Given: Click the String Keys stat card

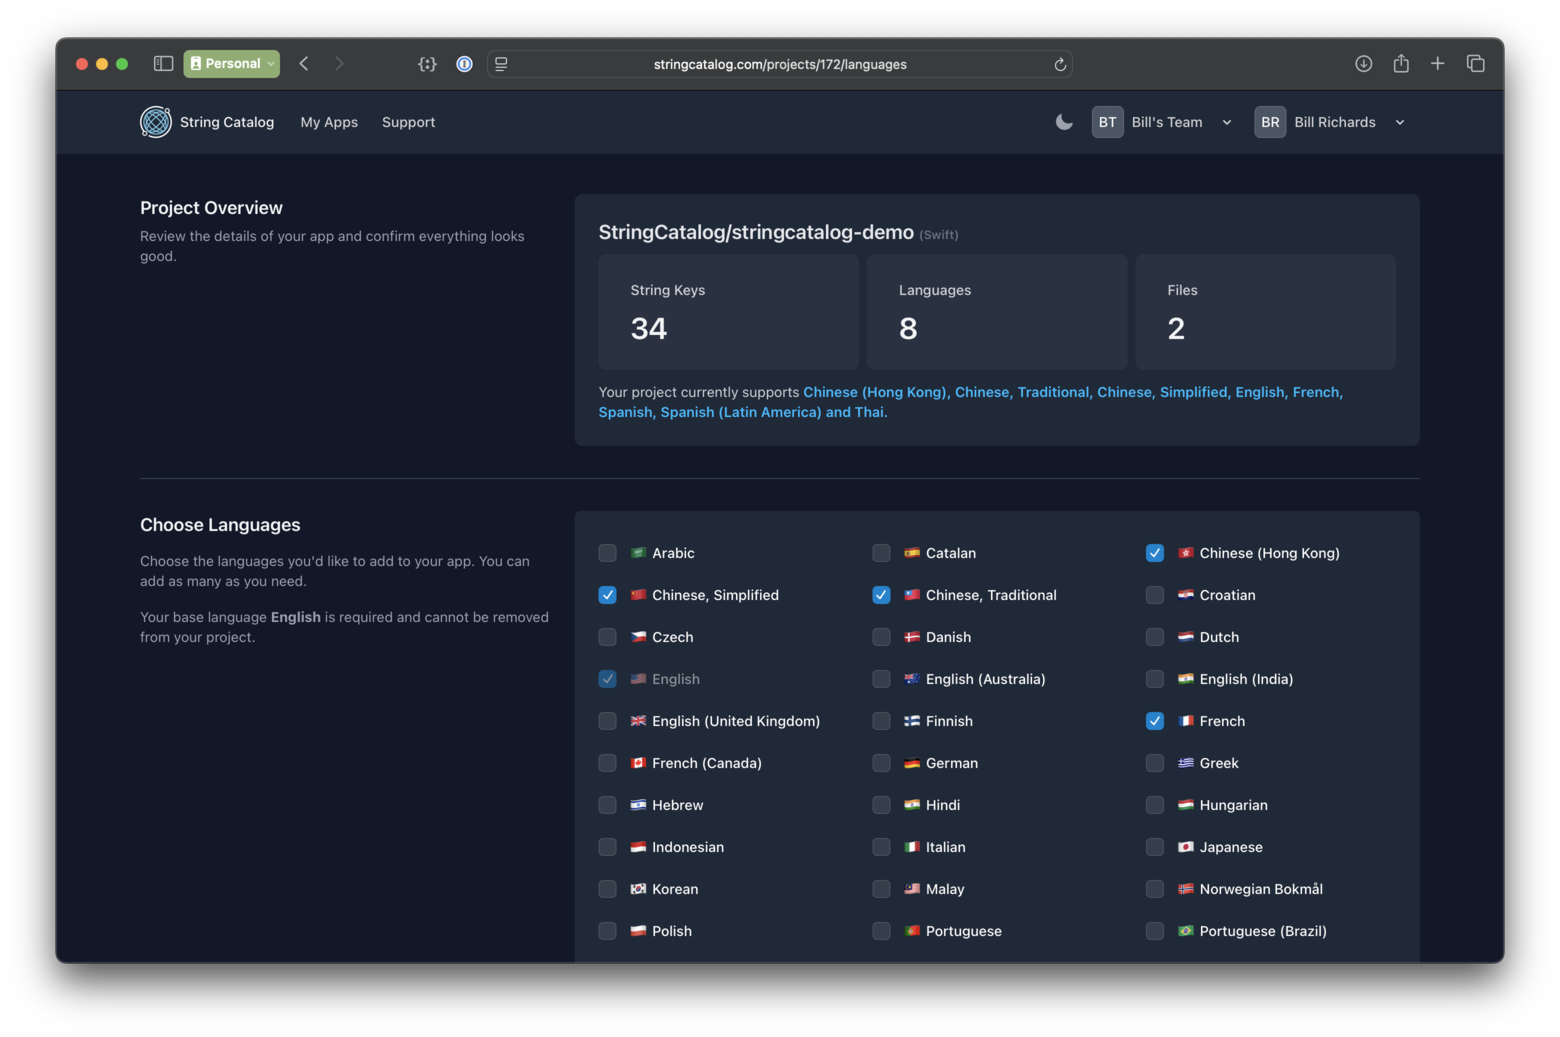Looking at the screenshot, I should click(728, 312).
